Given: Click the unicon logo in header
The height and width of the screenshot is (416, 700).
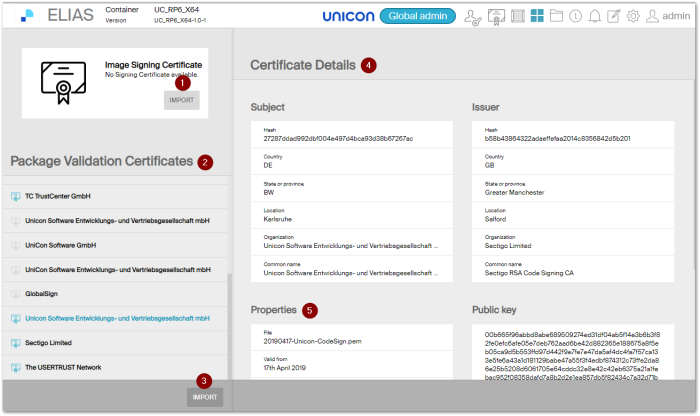Looking at the screenshot, I should point(348,17).
